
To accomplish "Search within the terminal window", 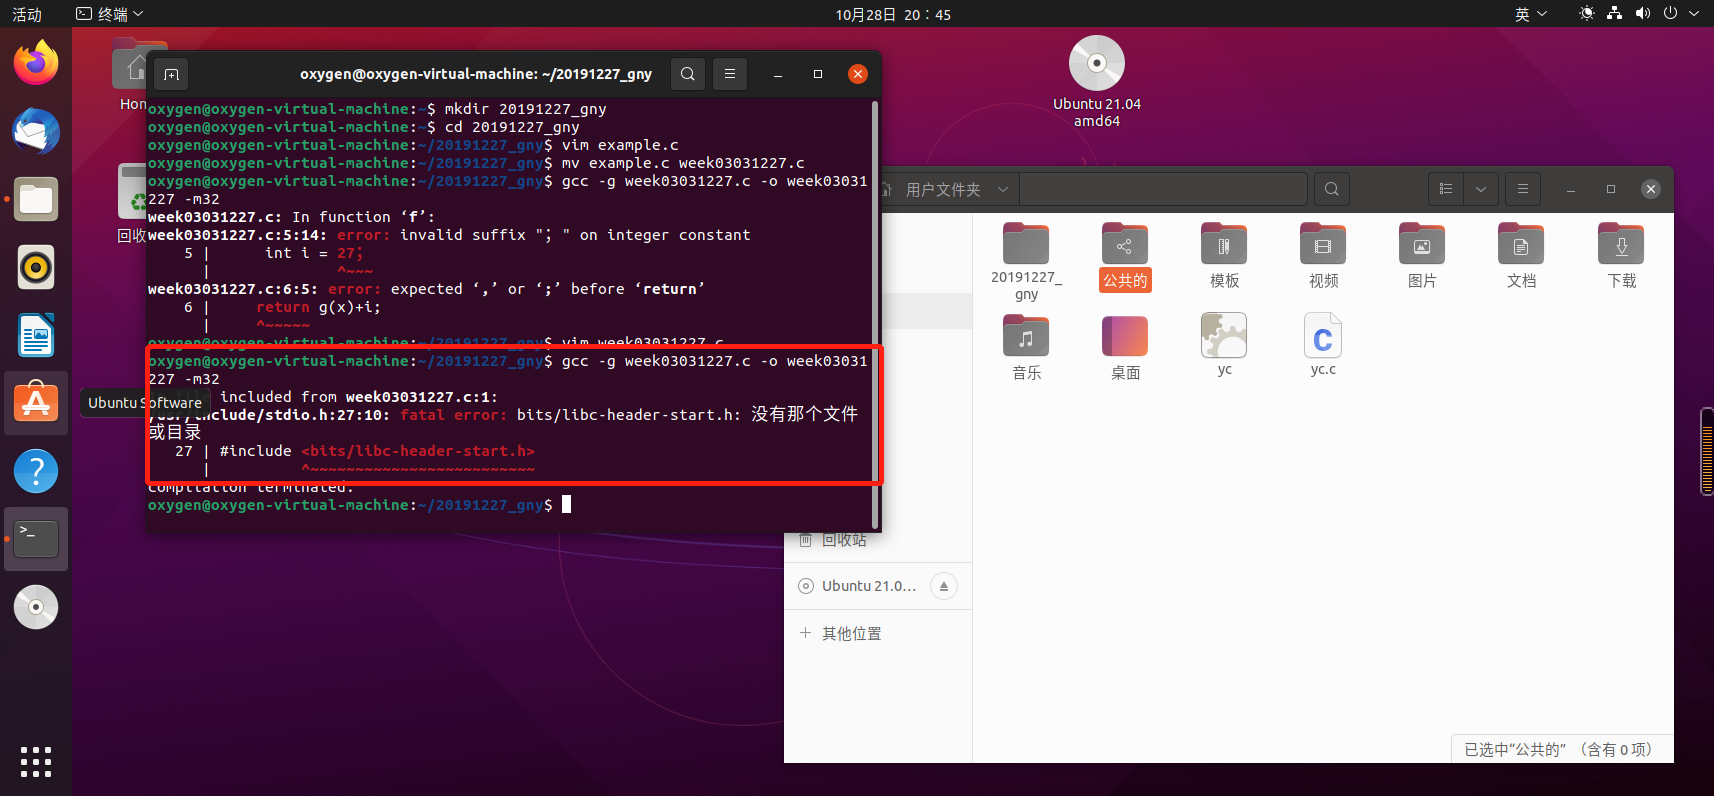I will 688,74.
